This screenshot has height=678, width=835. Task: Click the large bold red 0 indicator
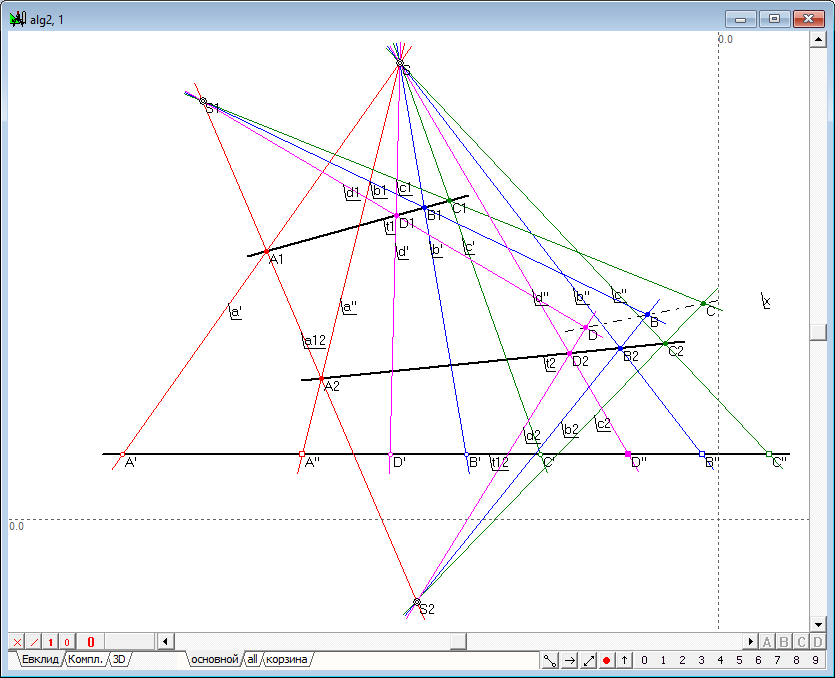tap(91, 642)
